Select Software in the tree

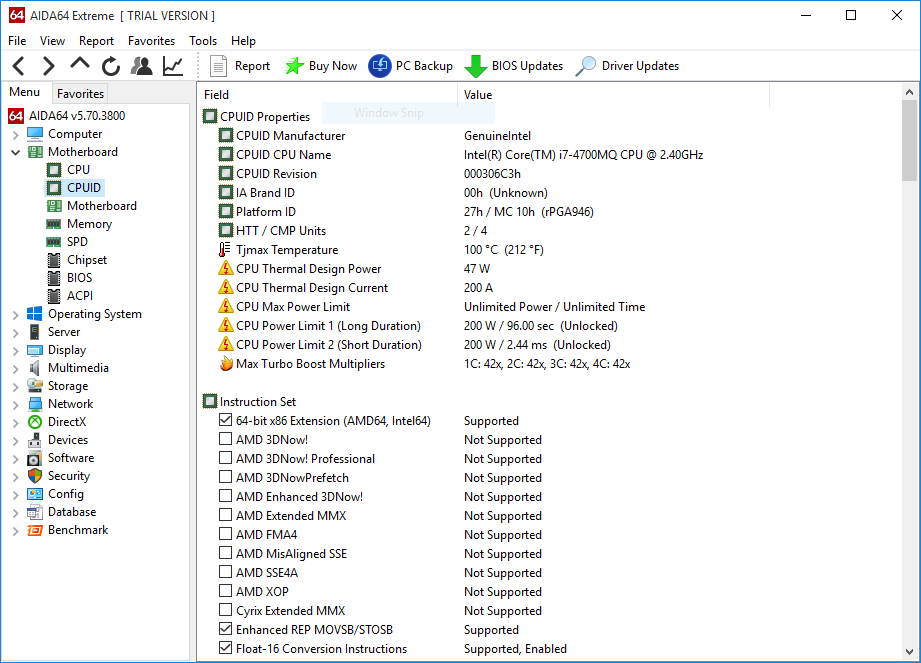click(x=71, y=458)
